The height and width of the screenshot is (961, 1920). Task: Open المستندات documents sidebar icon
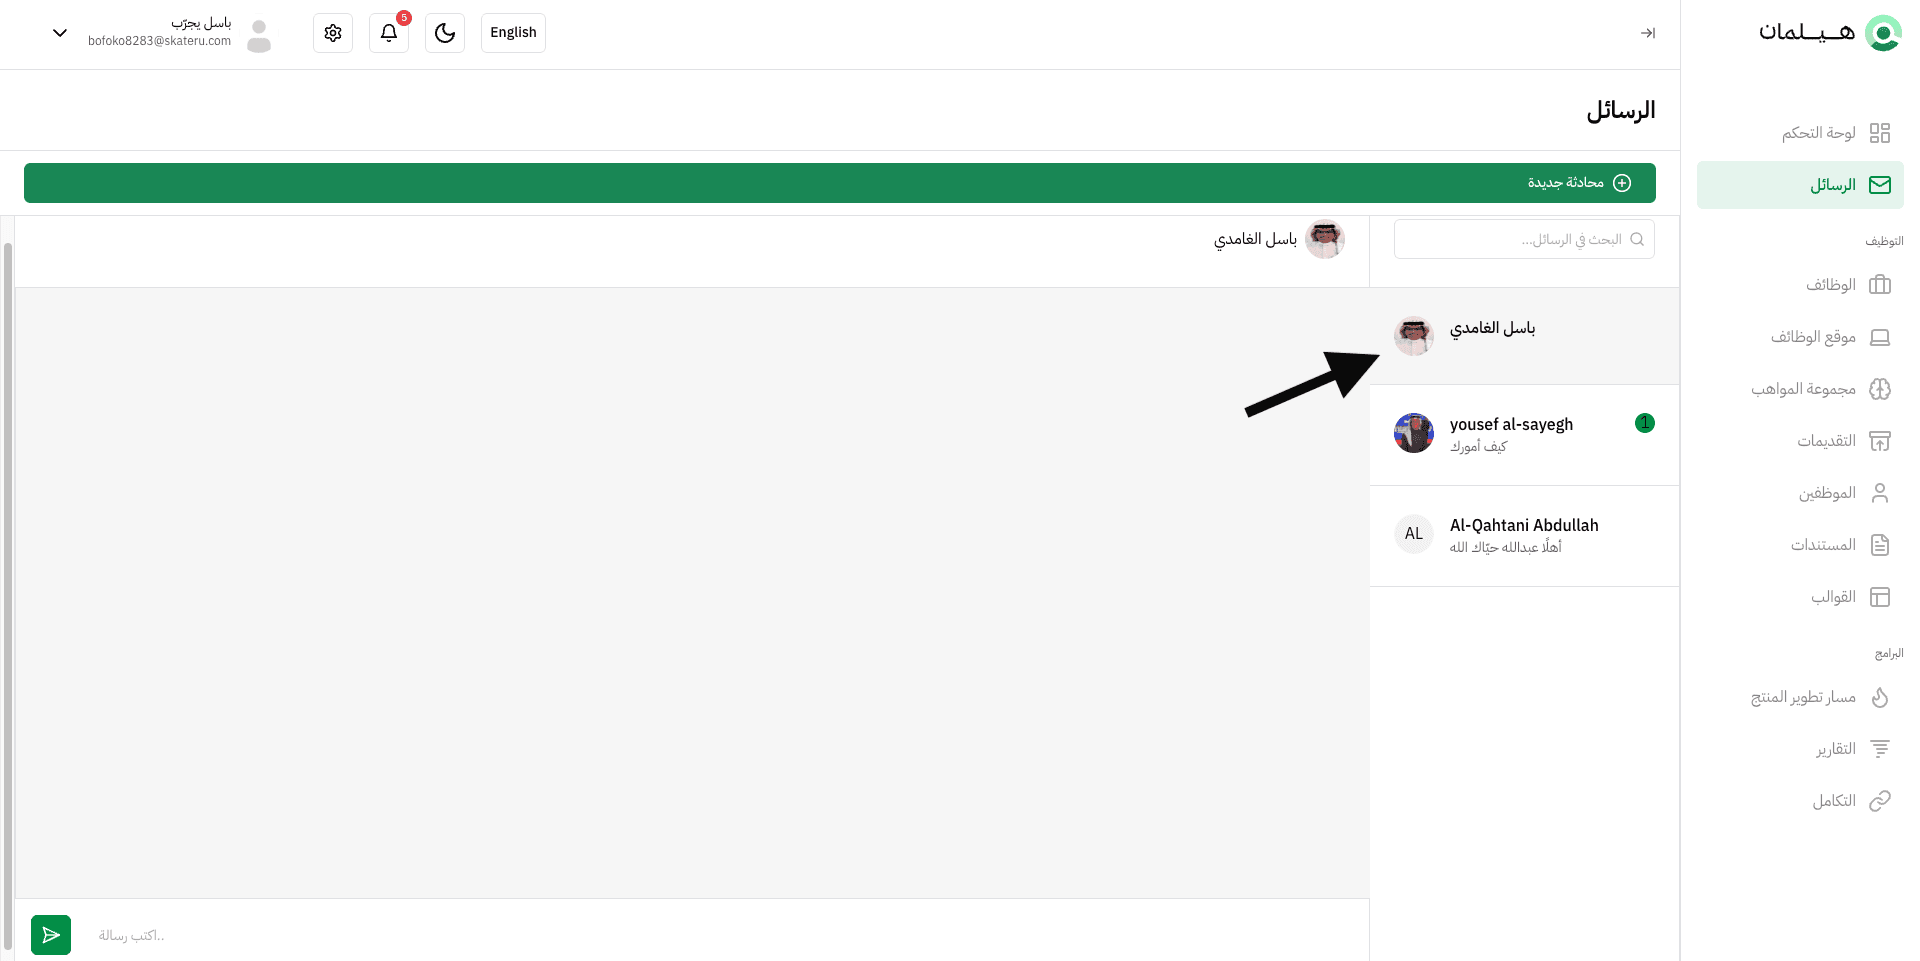click(x=1880, y=545)
